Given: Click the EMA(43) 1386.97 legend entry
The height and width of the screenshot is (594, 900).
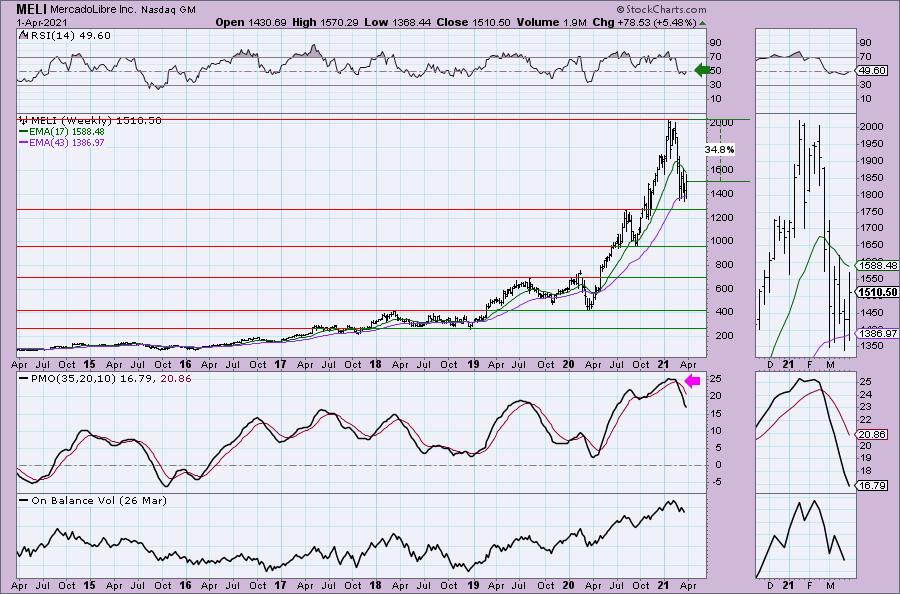Looking at the screenshot, I should 67,142.
